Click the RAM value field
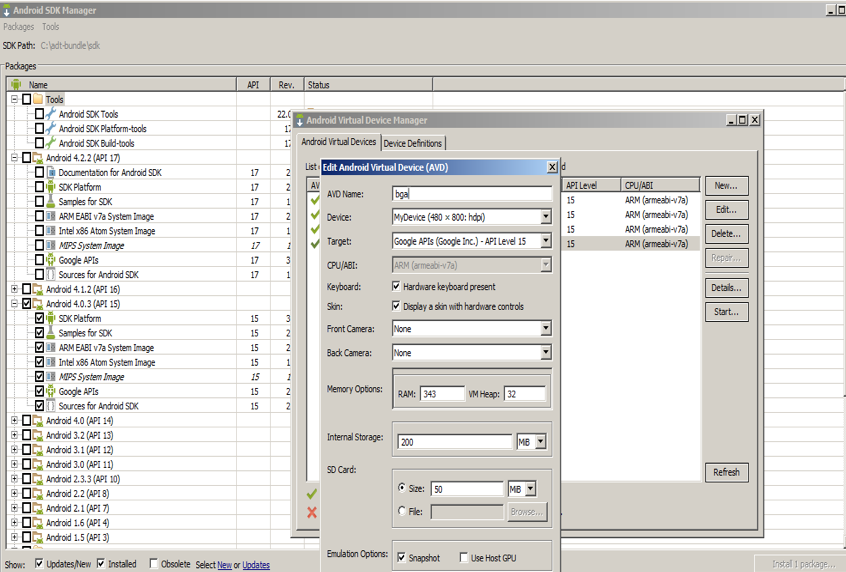846x572 pixels. (442, 394)
